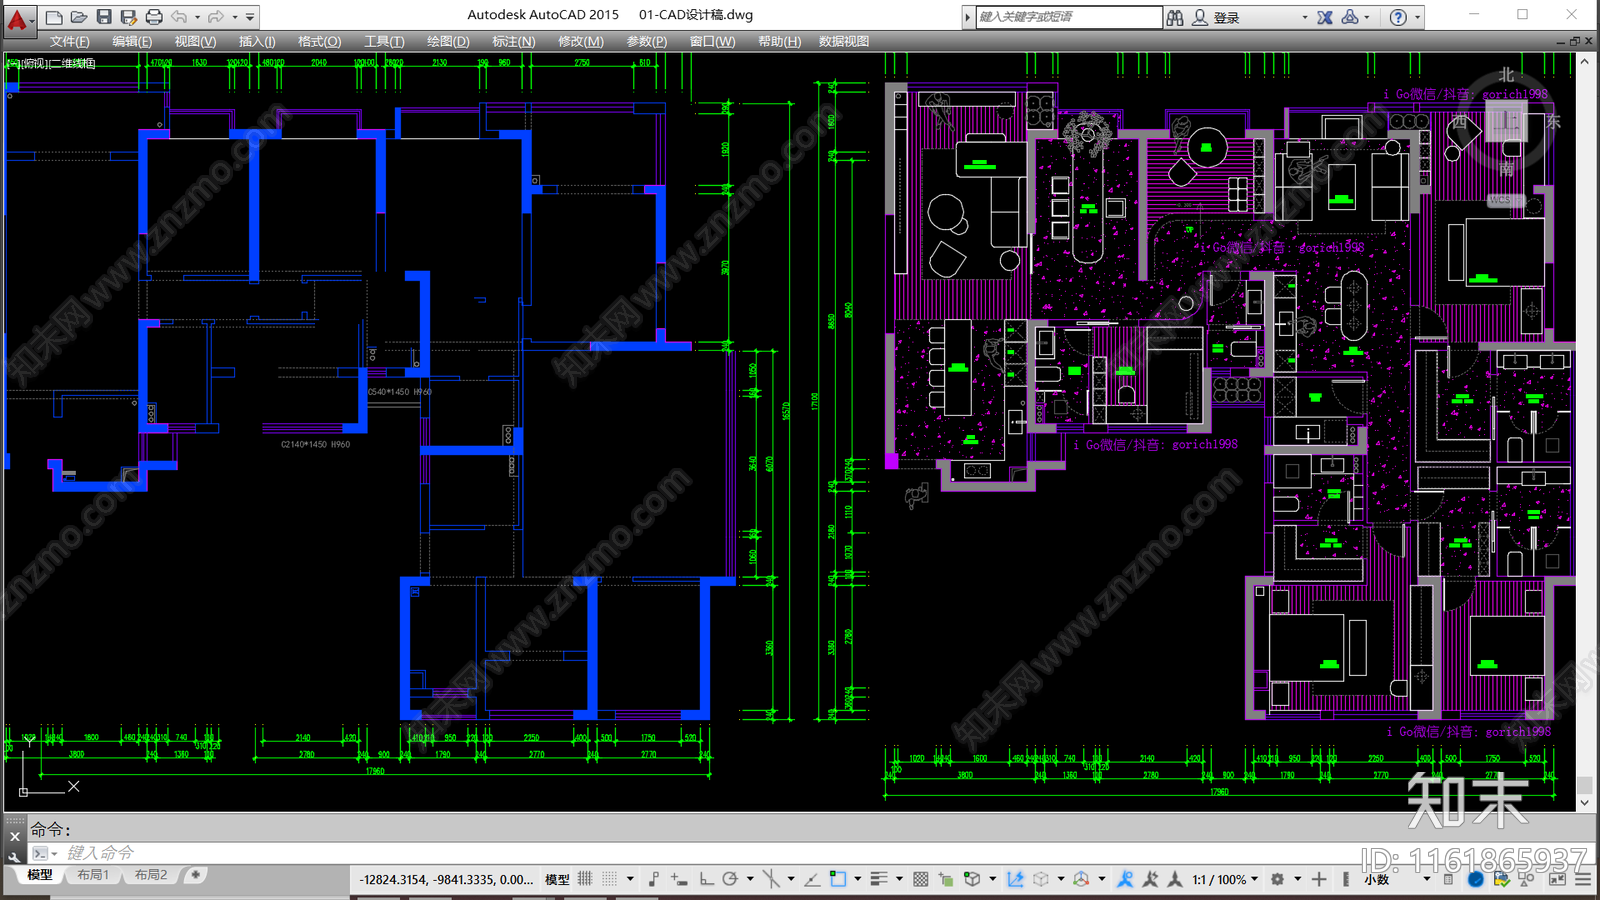The height and width of the screenshot is (900, 1600).
Task: Switch to the 布局1 layout tab
Action: 93,875
